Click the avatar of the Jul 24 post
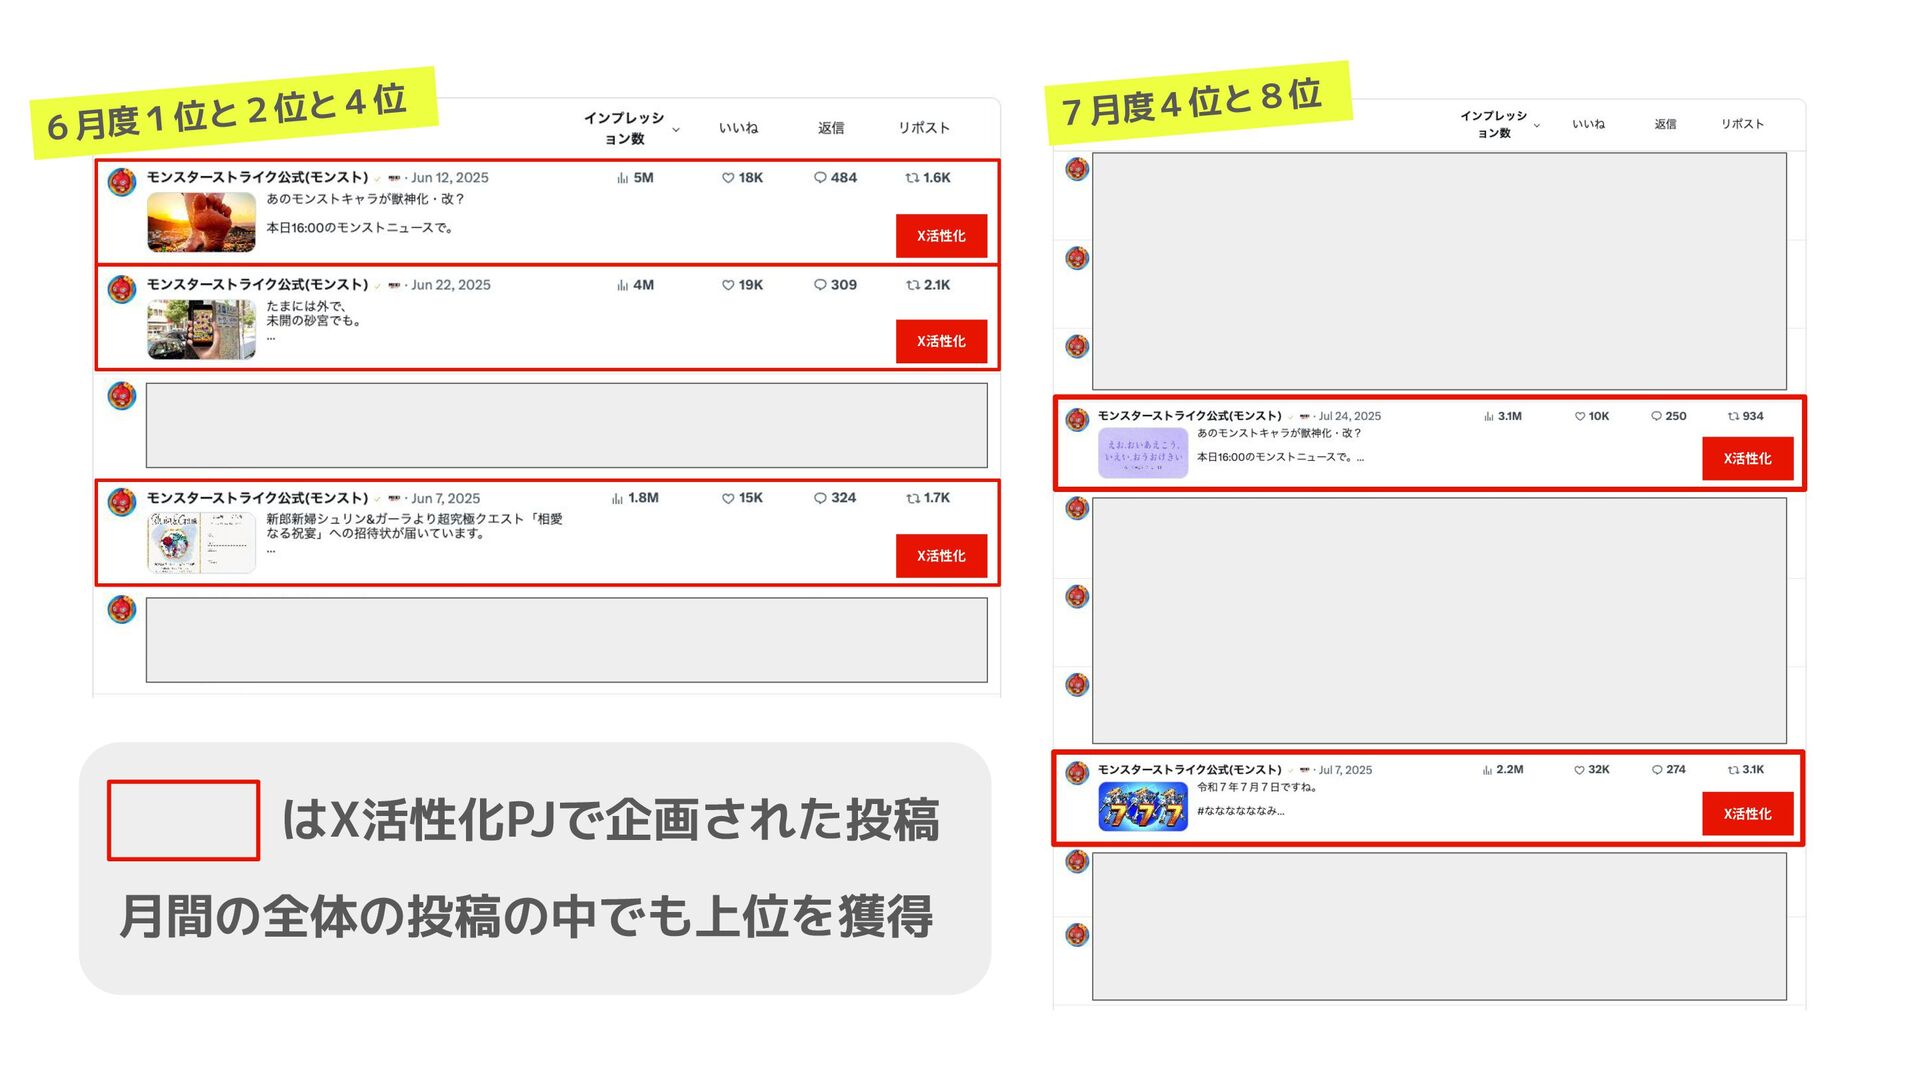1920x1080 pixels. coord(1077,419)
